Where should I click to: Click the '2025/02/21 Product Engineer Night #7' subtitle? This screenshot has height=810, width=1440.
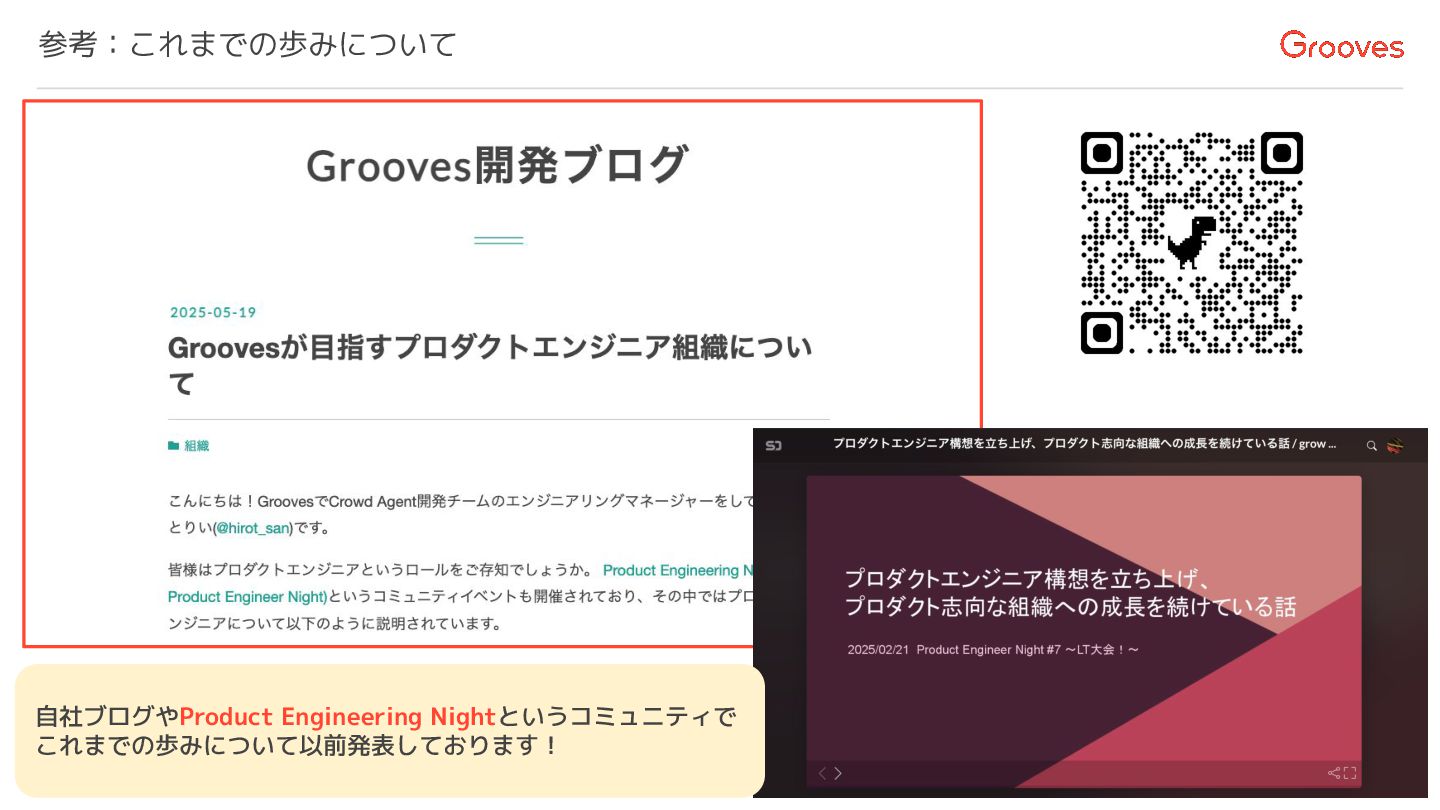993,649
